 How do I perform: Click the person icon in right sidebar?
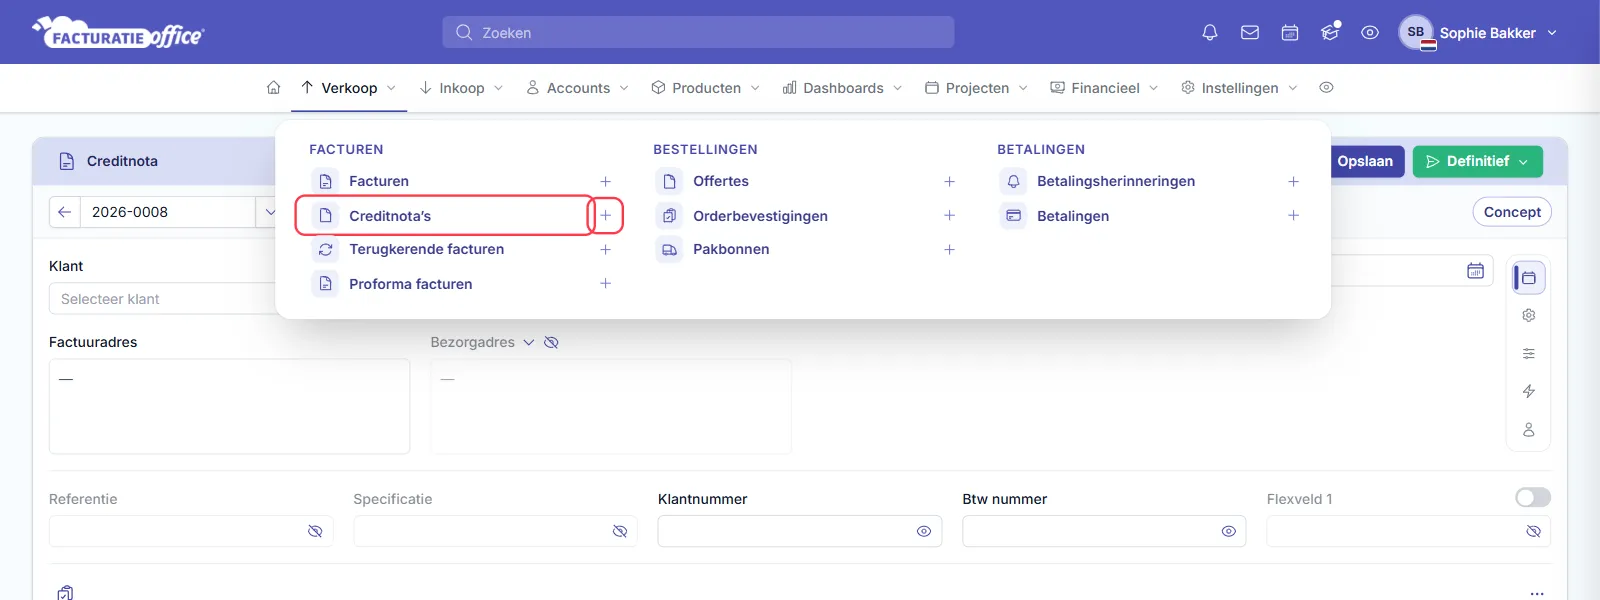point(1529,430)
